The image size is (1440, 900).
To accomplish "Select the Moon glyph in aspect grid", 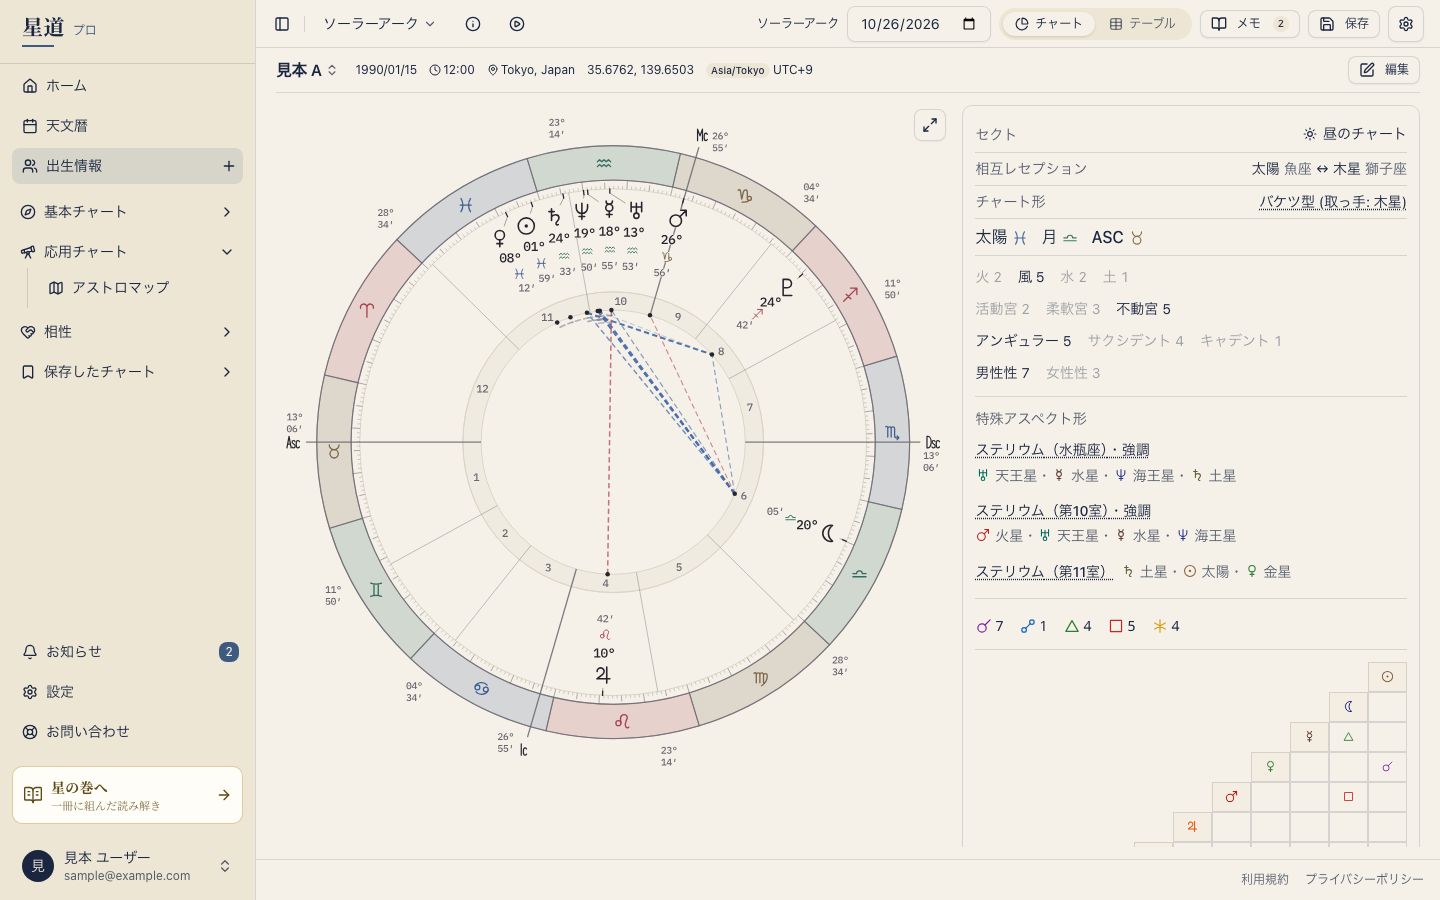I will click(x=1348, y=707).
